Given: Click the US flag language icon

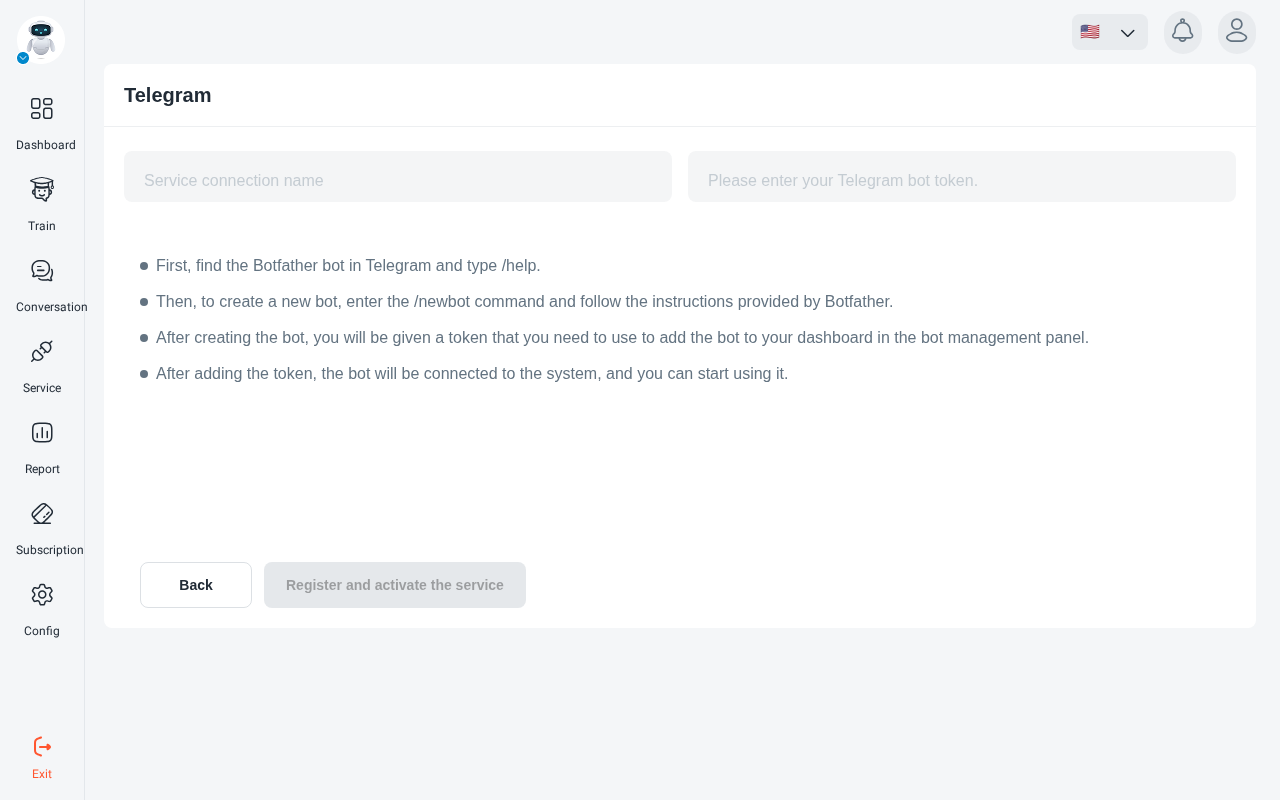Looking at the screenshot, I should point(1090,32).
